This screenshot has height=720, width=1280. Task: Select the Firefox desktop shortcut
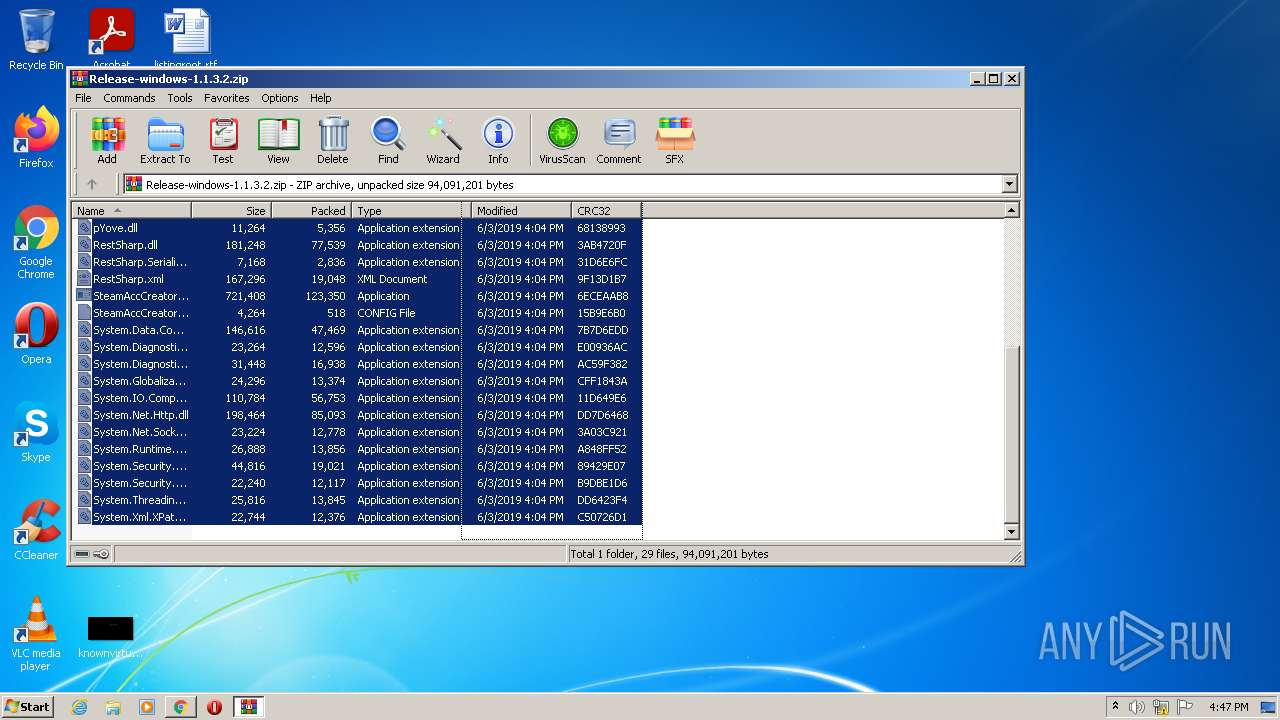pyautogui.click(x=36, y=137)
